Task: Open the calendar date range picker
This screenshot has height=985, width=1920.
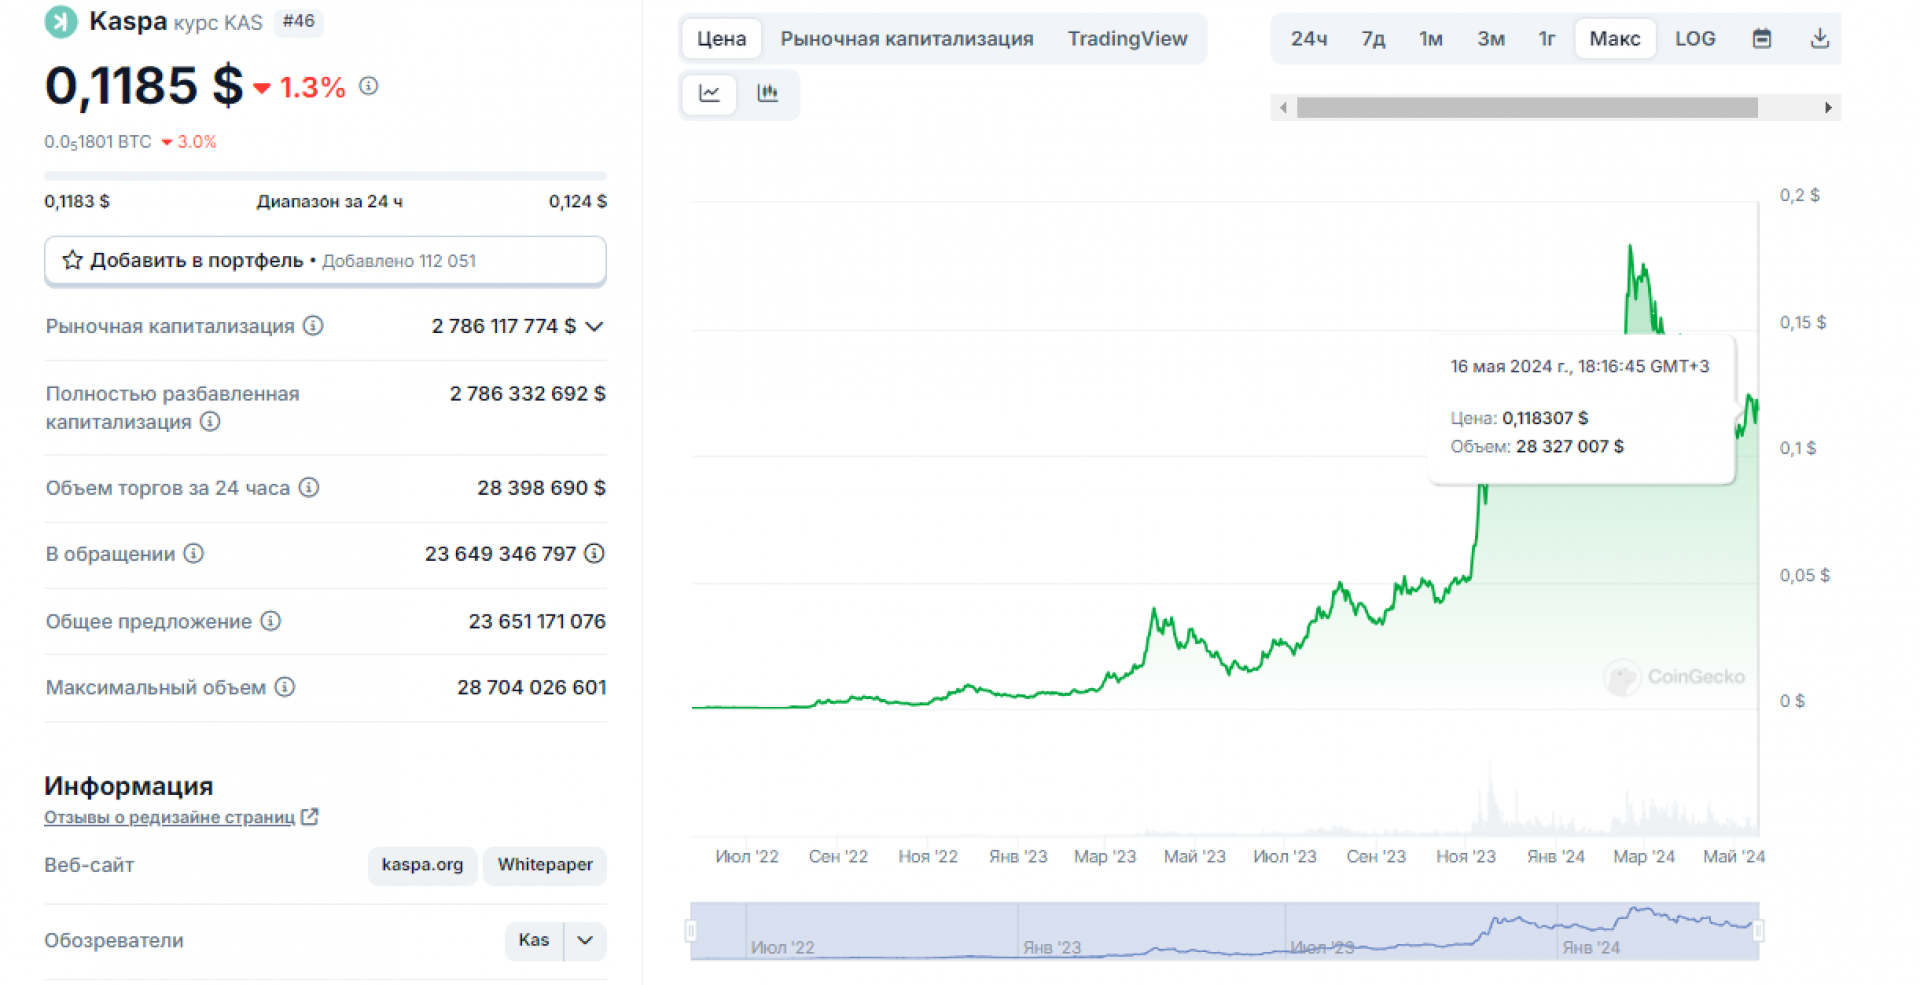Action: tap(1762, 39)
